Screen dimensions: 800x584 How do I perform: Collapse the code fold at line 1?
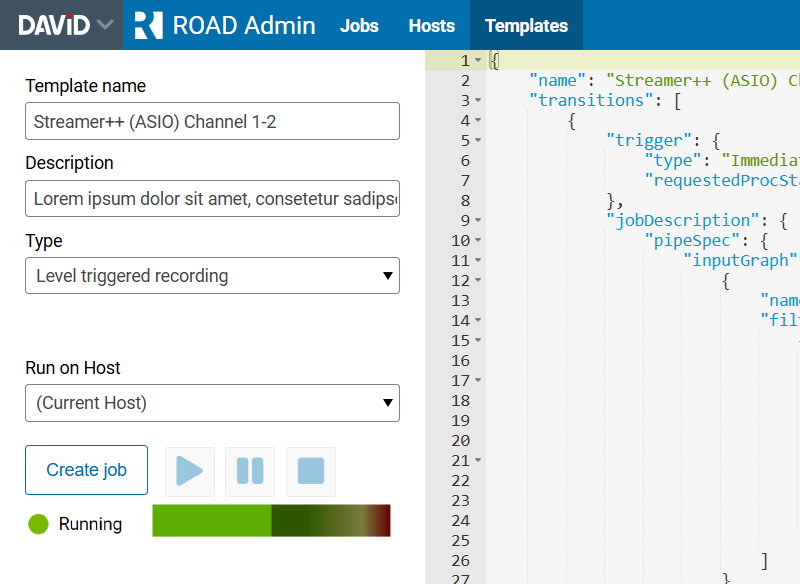[478, 61]
